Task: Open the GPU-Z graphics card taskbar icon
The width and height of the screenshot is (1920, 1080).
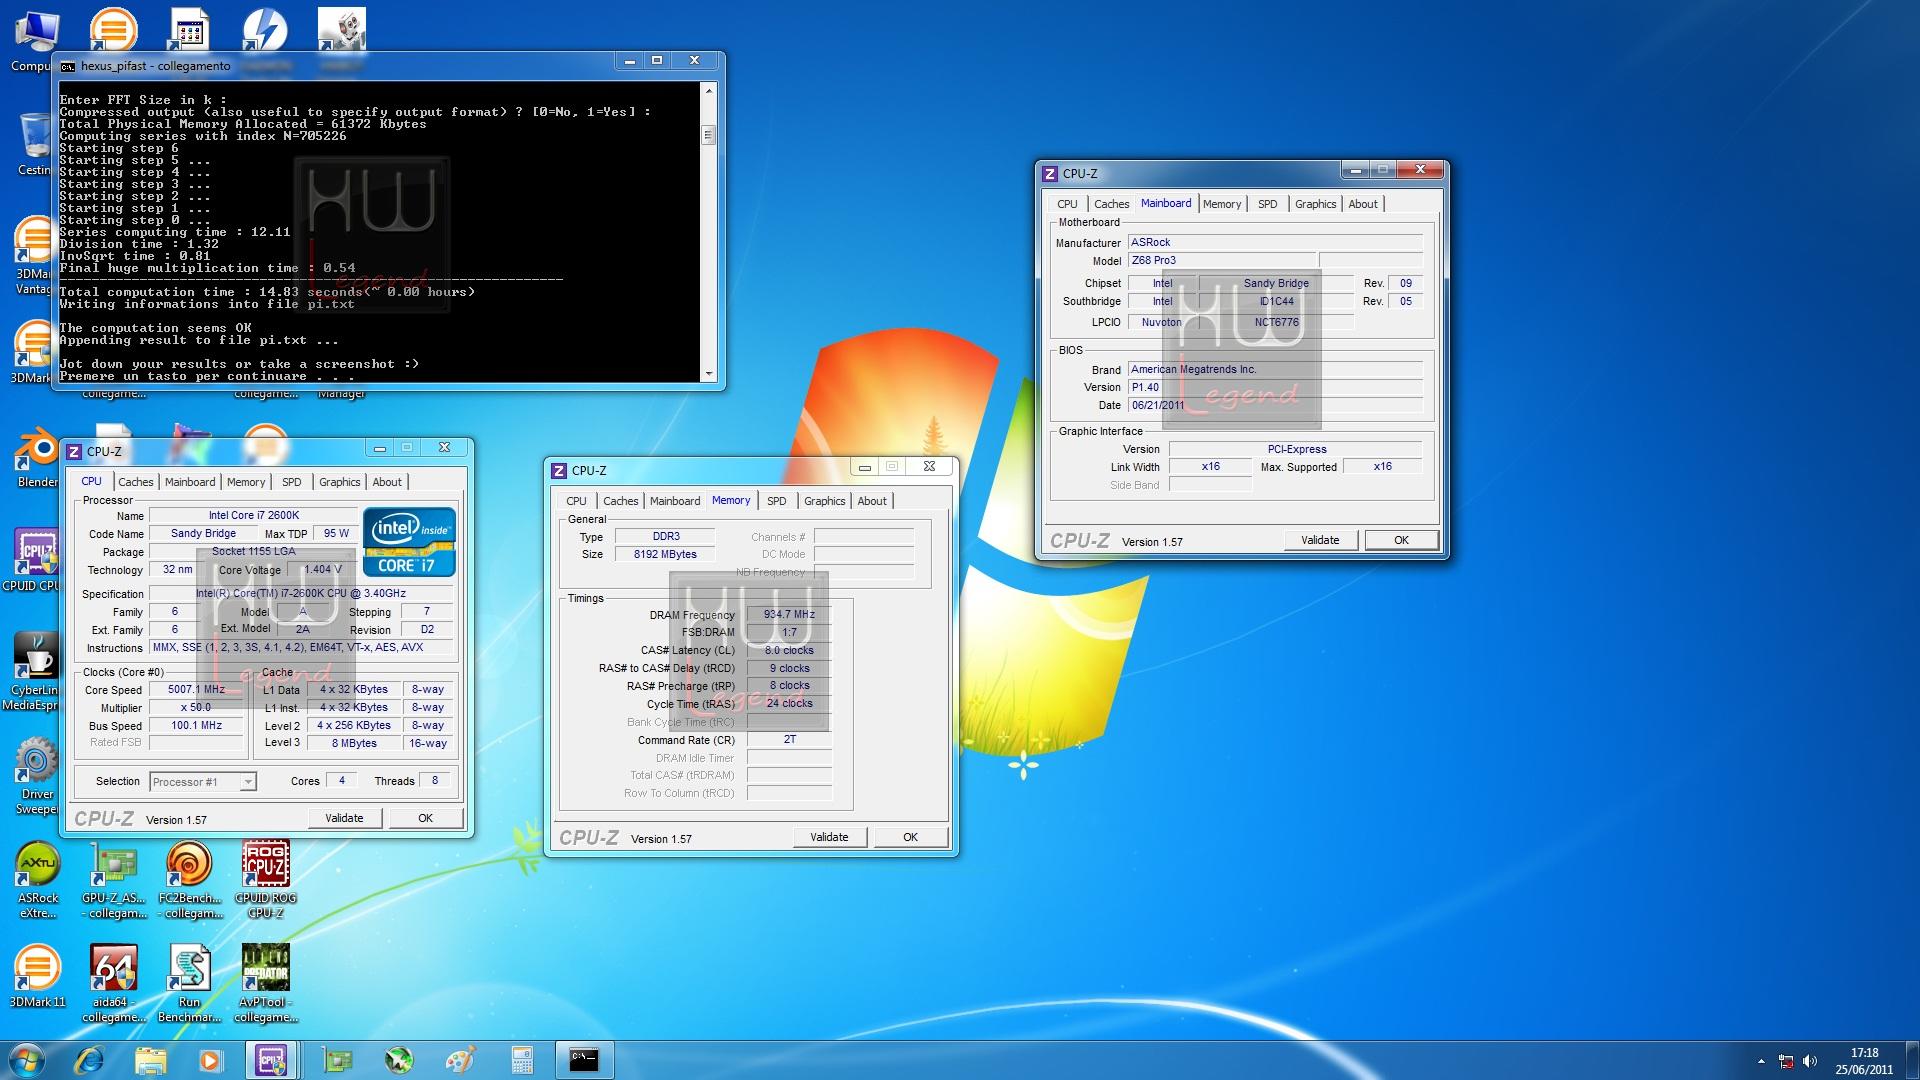Action: 338,1060
